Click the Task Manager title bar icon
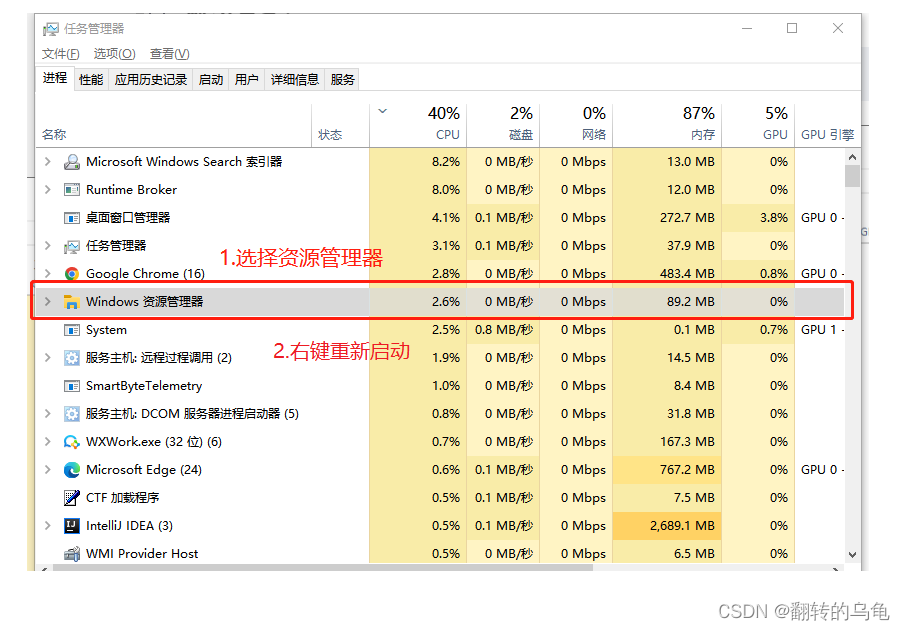The height and width of the screenshot is (630, 905). point(51,29)
